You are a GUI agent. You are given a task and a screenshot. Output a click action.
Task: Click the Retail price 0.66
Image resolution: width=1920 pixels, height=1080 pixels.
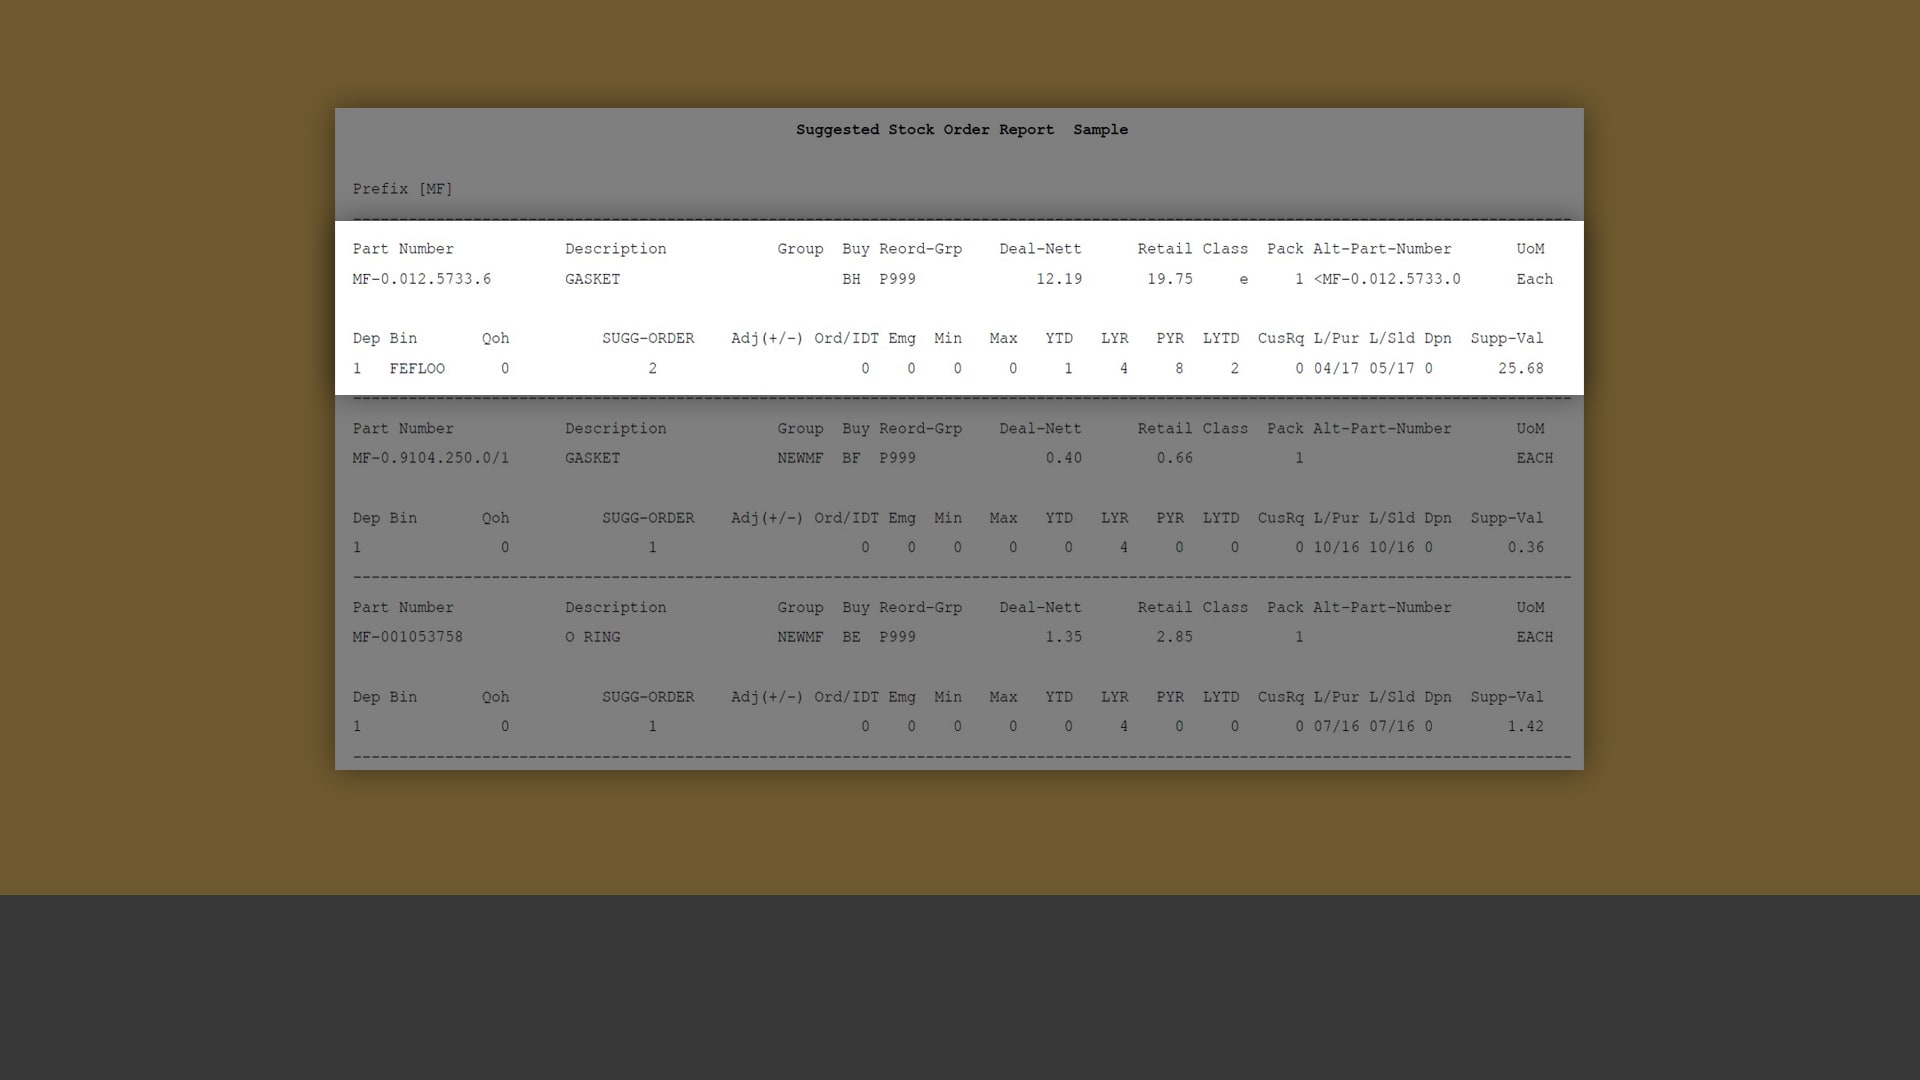[x=1174, y=458]
